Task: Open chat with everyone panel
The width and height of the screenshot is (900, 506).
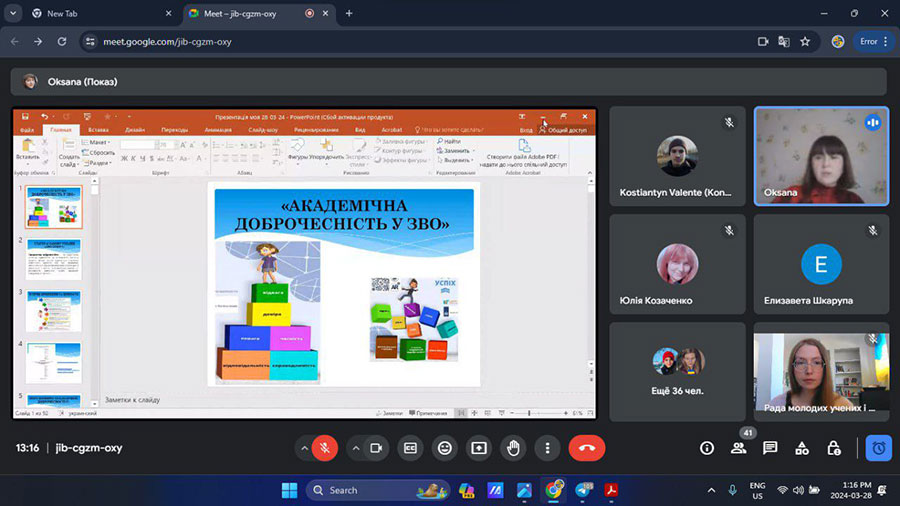Action: [770, 448]
